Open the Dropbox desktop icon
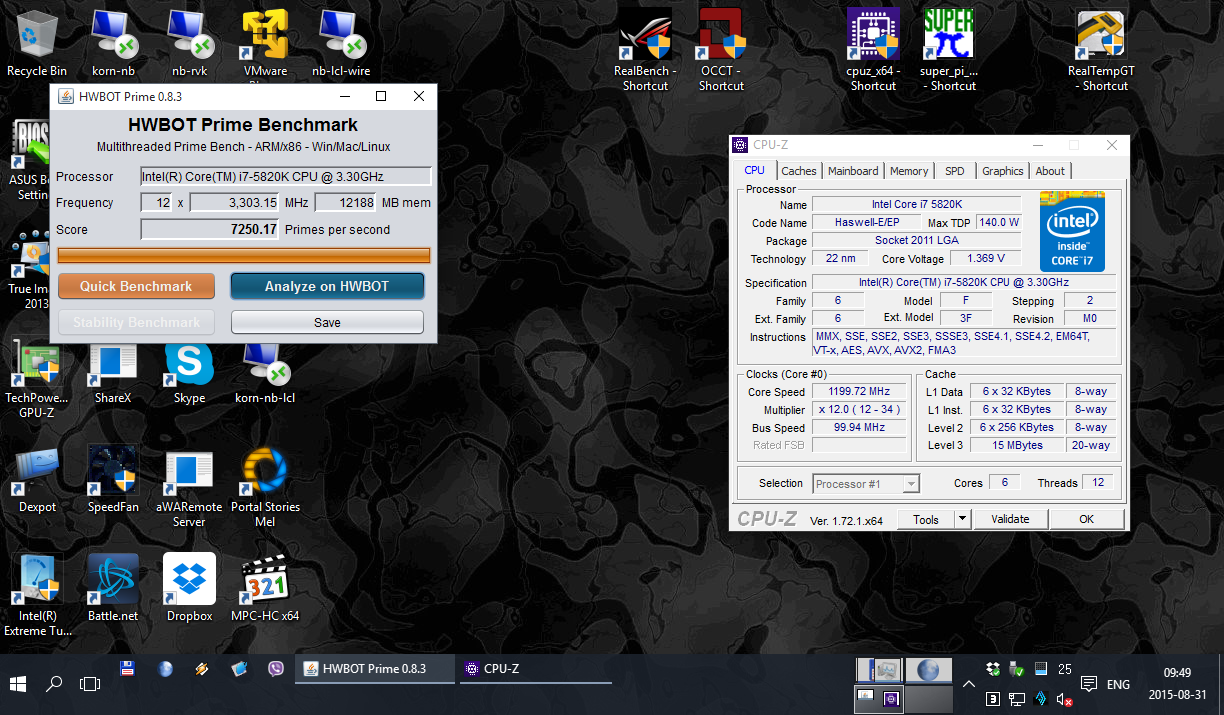This screenshot has width=1224, height=715. [189, 589]
